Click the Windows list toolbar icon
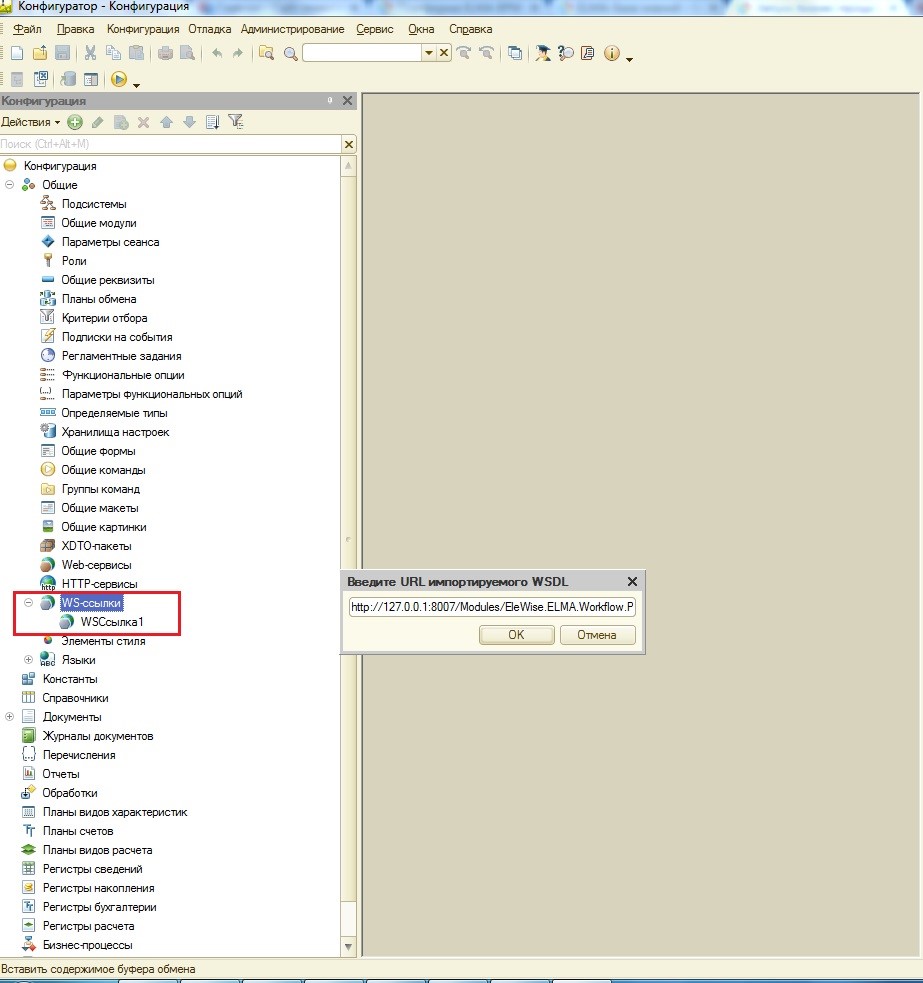This screenshot has height=983, width=923. click(515, 53)
